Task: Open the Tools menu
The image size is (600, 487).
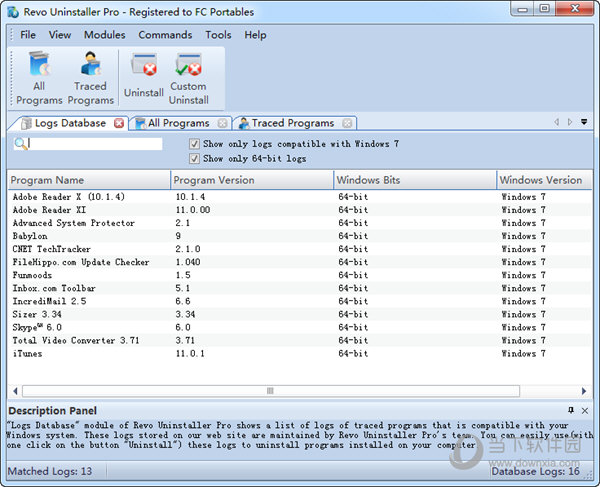Action: pyautogui.click(x=218, y=35)
